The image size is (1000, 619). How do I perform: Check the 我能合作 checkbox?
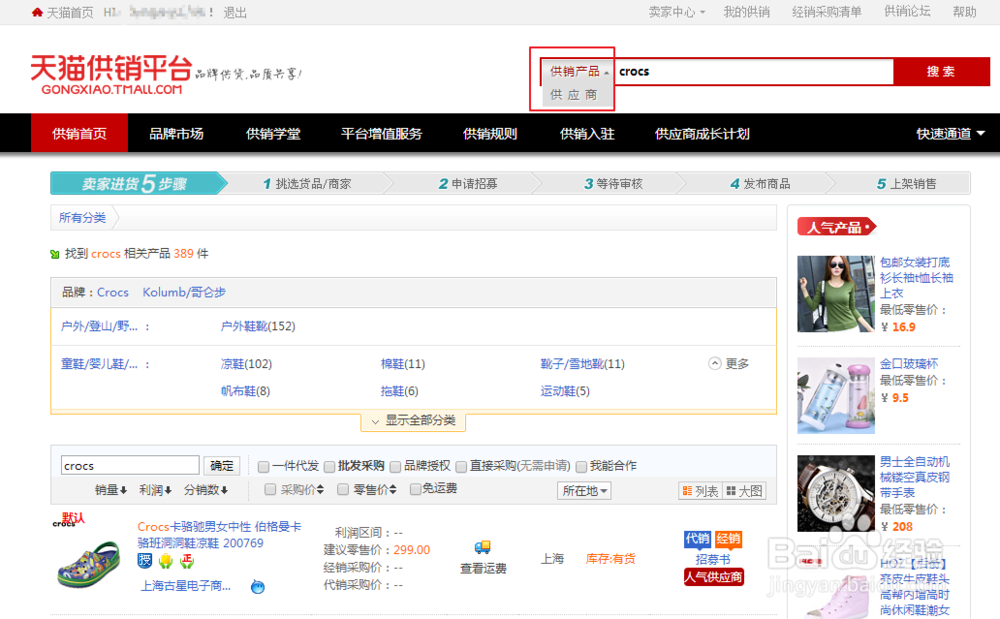coord(581,467)
